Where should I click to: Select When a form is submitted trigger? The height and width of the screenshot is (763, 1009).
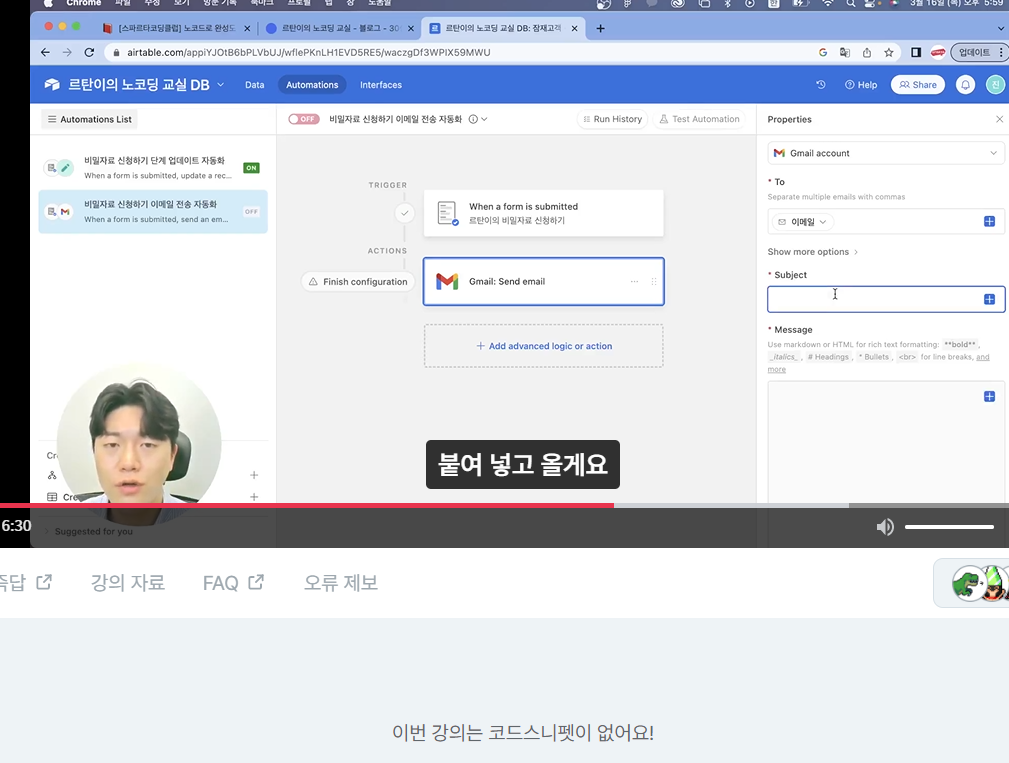click(544, 213)
